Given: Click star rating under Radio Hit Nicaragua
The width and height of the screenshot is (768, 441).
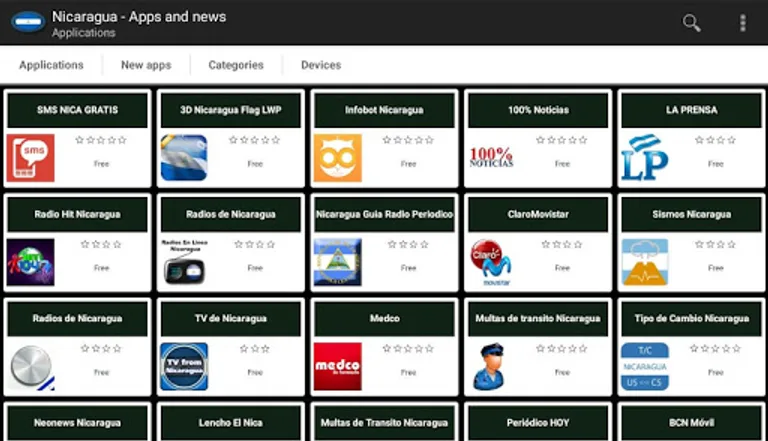Looking at the screenshot, I should pos(101,244).
